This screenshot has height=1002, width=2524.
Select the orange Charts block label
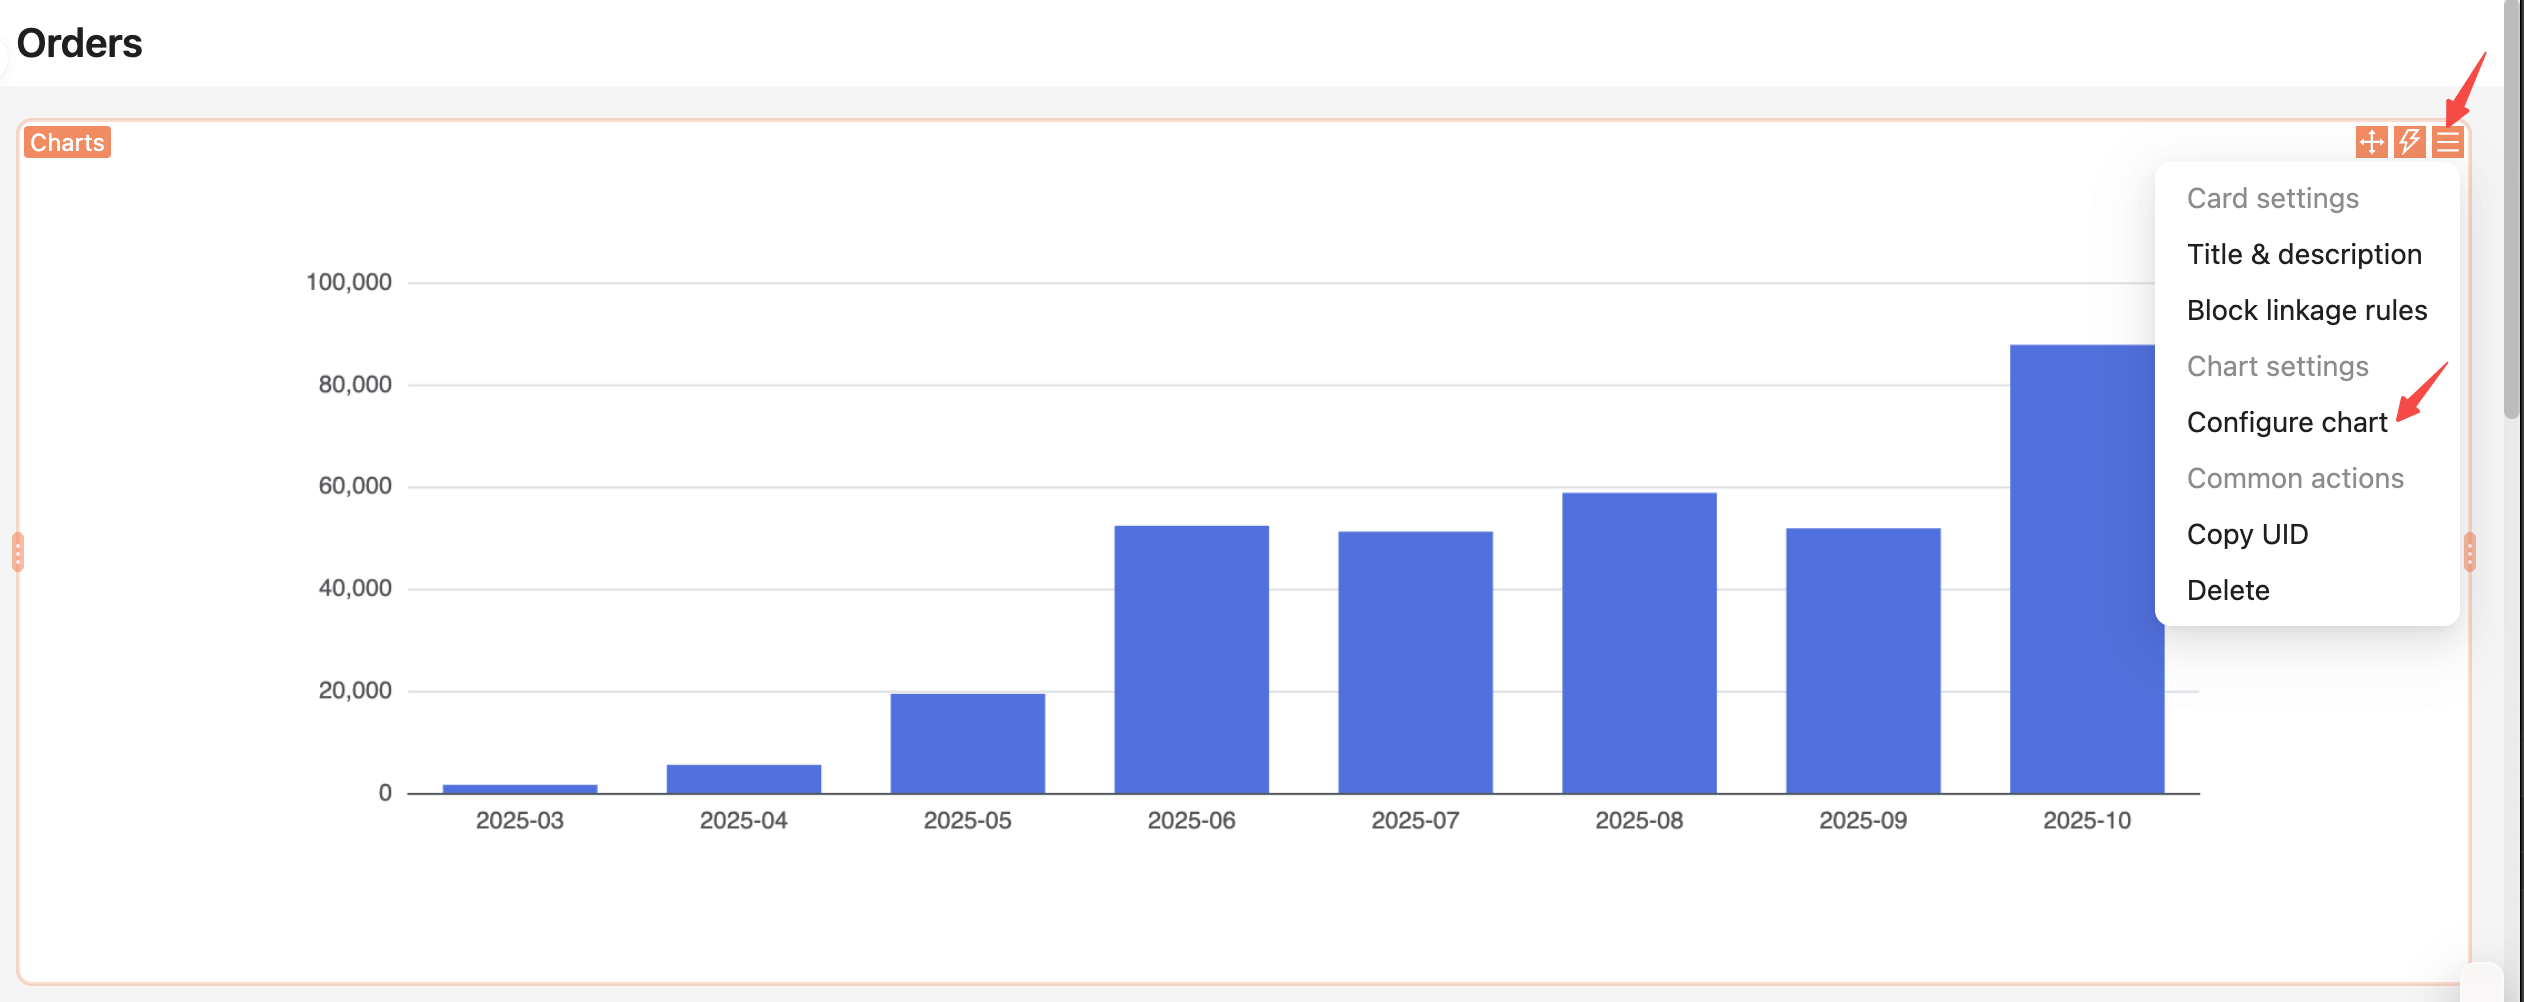point(67,142)
